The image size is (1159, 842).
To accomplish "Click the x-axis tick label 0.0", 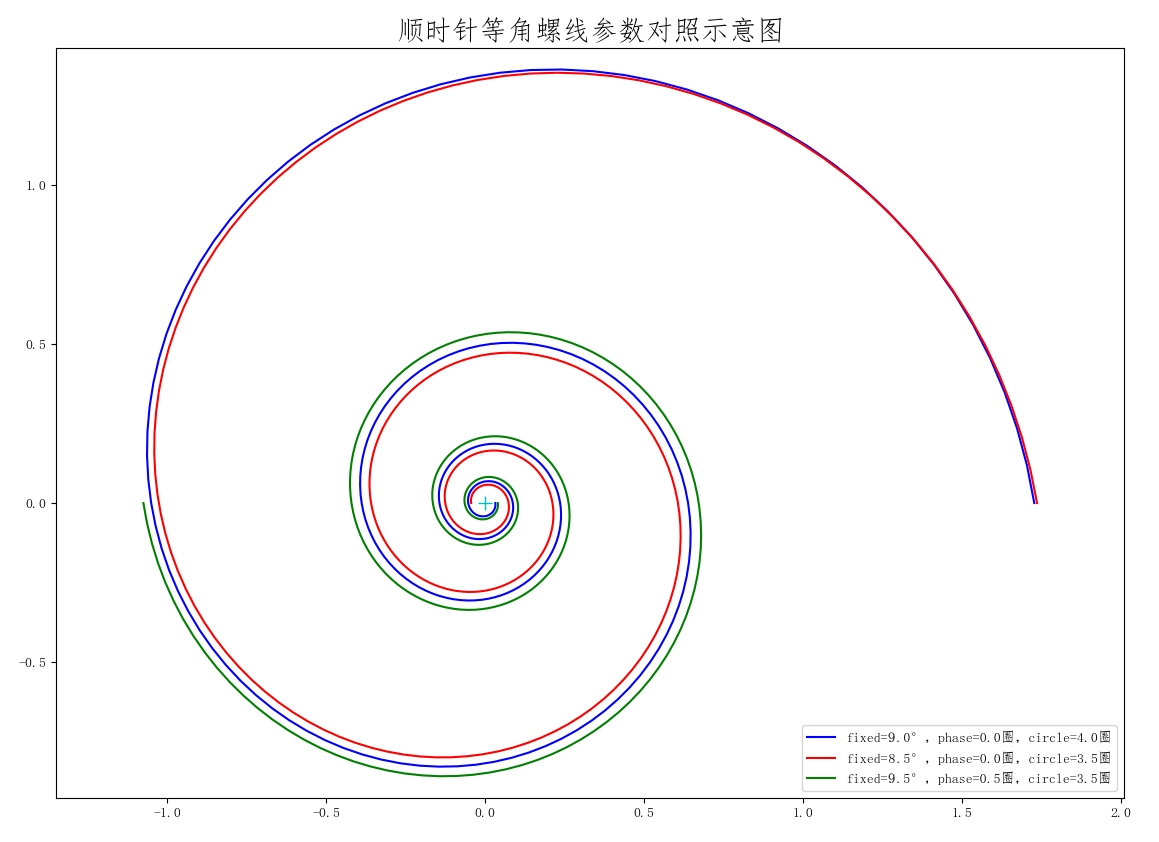I will click(x=485, y=813).
